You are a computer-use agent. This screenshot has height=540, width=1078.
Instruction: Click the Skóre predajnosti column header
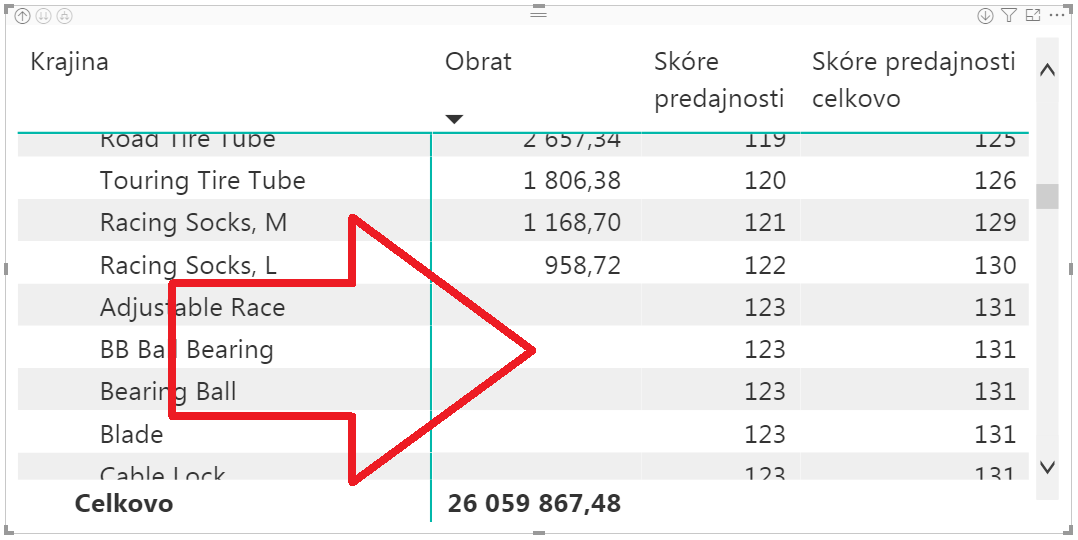718,80
